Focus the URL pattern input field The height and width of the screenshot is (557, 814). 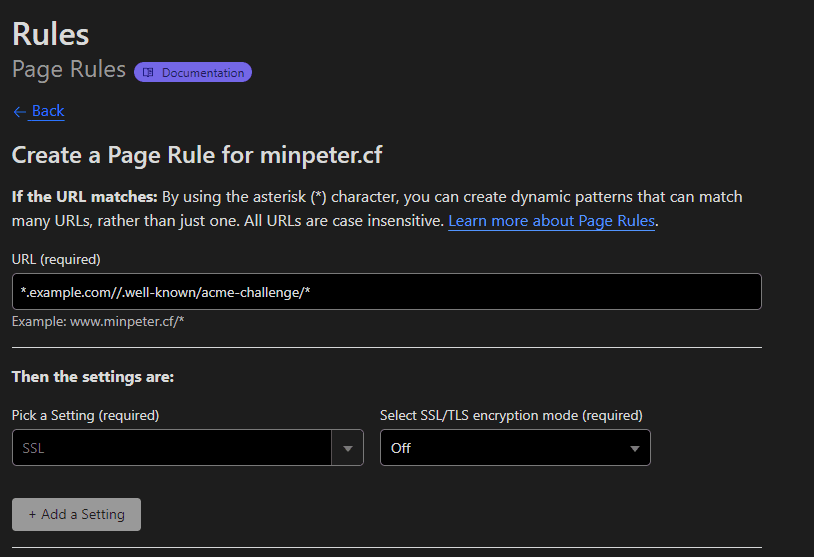click(386, 292)
